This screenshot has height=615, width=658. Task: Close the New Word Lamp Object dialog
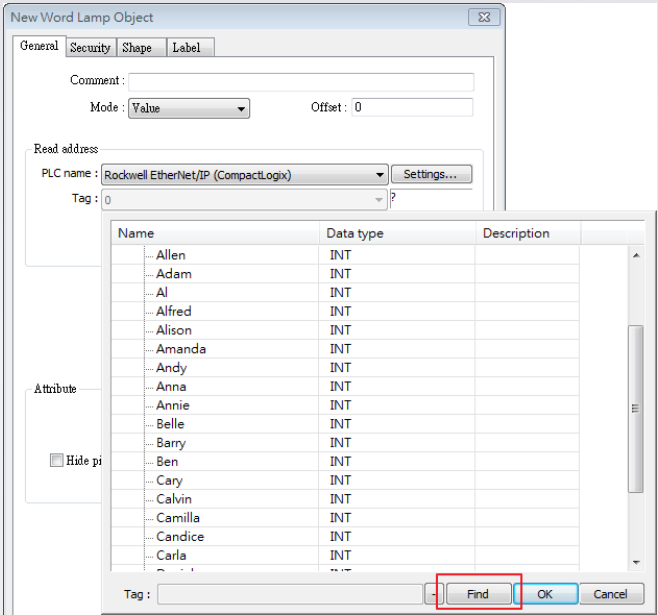click(x=484, y=17)
